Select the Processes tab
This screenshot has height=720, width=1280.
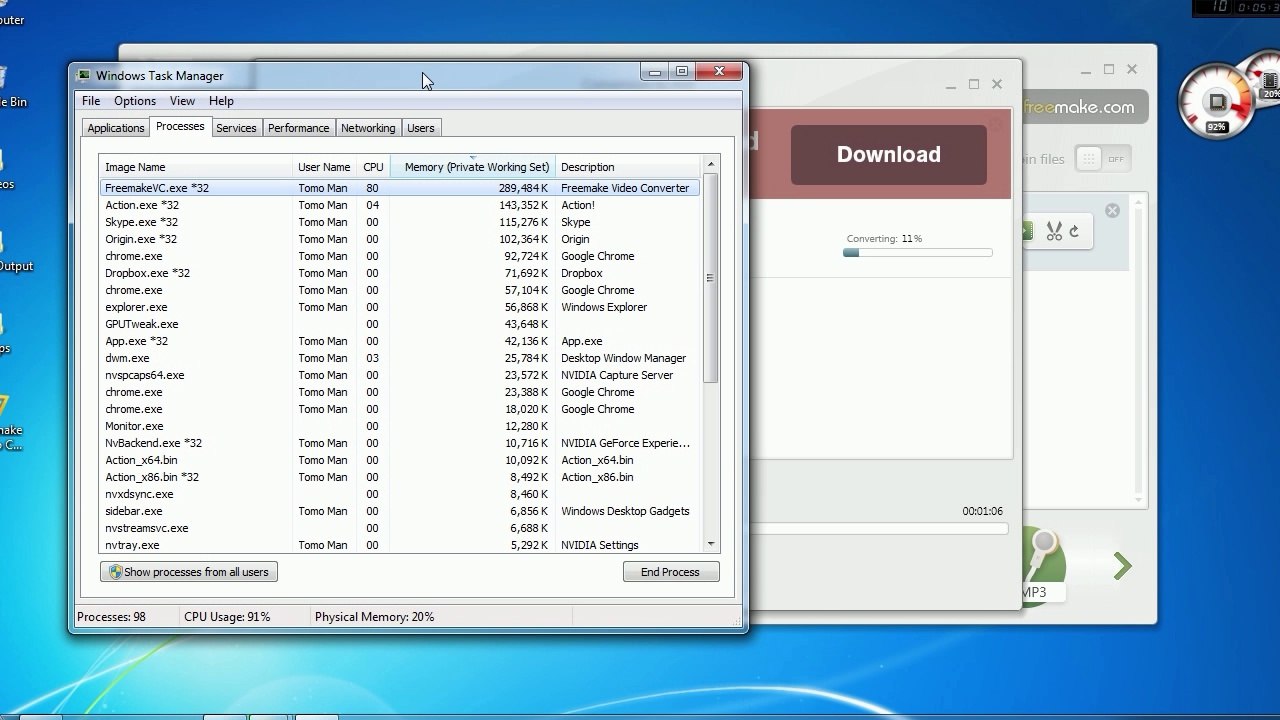click(x=180, y=127)
